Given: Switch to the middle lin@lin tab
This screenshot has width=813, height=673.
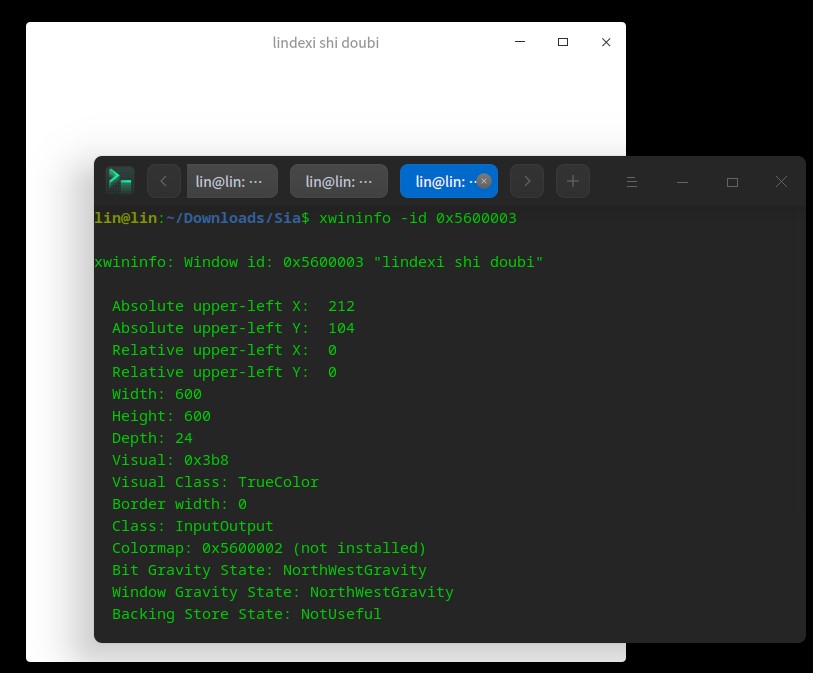Looking at the screenshot, I should pyautogui.click(x=338, y=181).
